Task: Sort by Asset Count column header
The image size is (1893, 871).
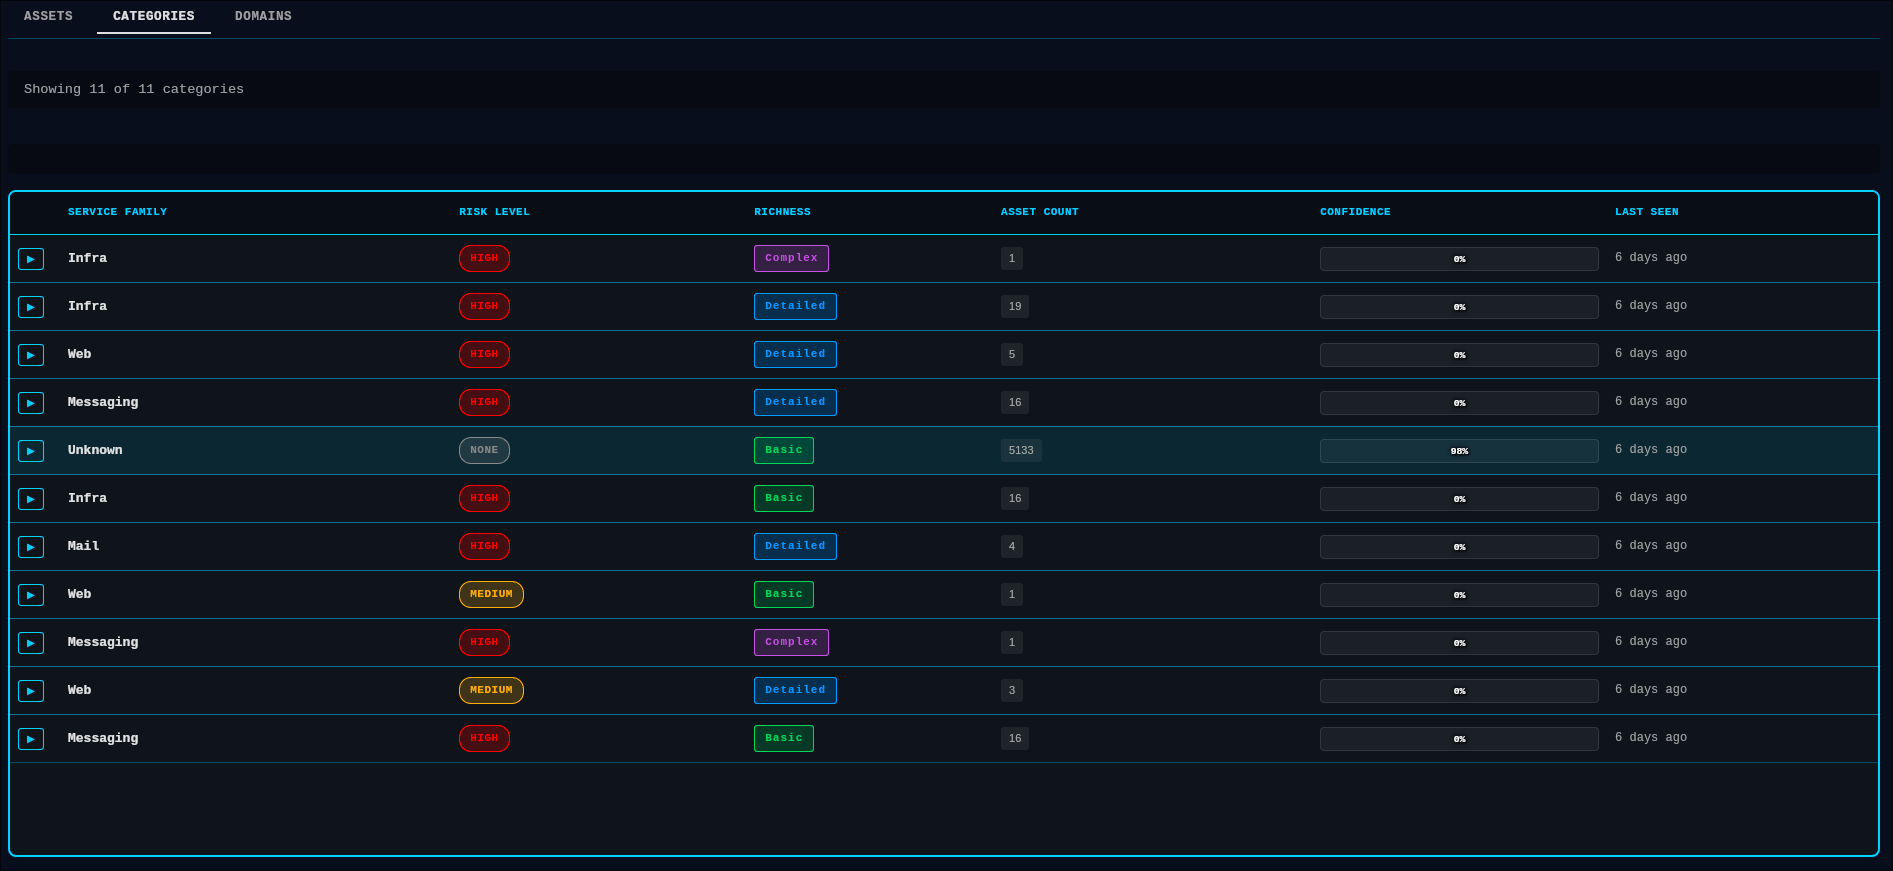Action: pos(1039,212)
